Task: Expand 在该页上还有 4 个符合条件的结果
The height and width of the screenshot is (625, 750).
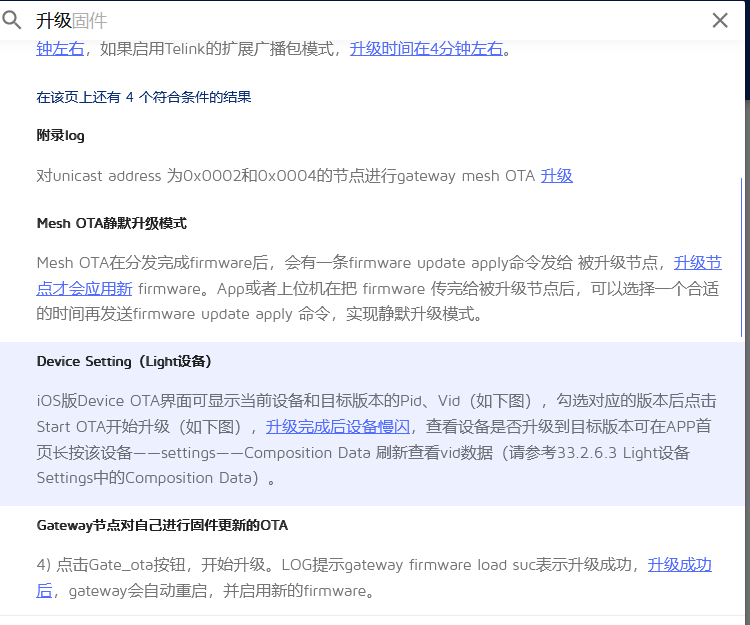Action: coord(143,97)
